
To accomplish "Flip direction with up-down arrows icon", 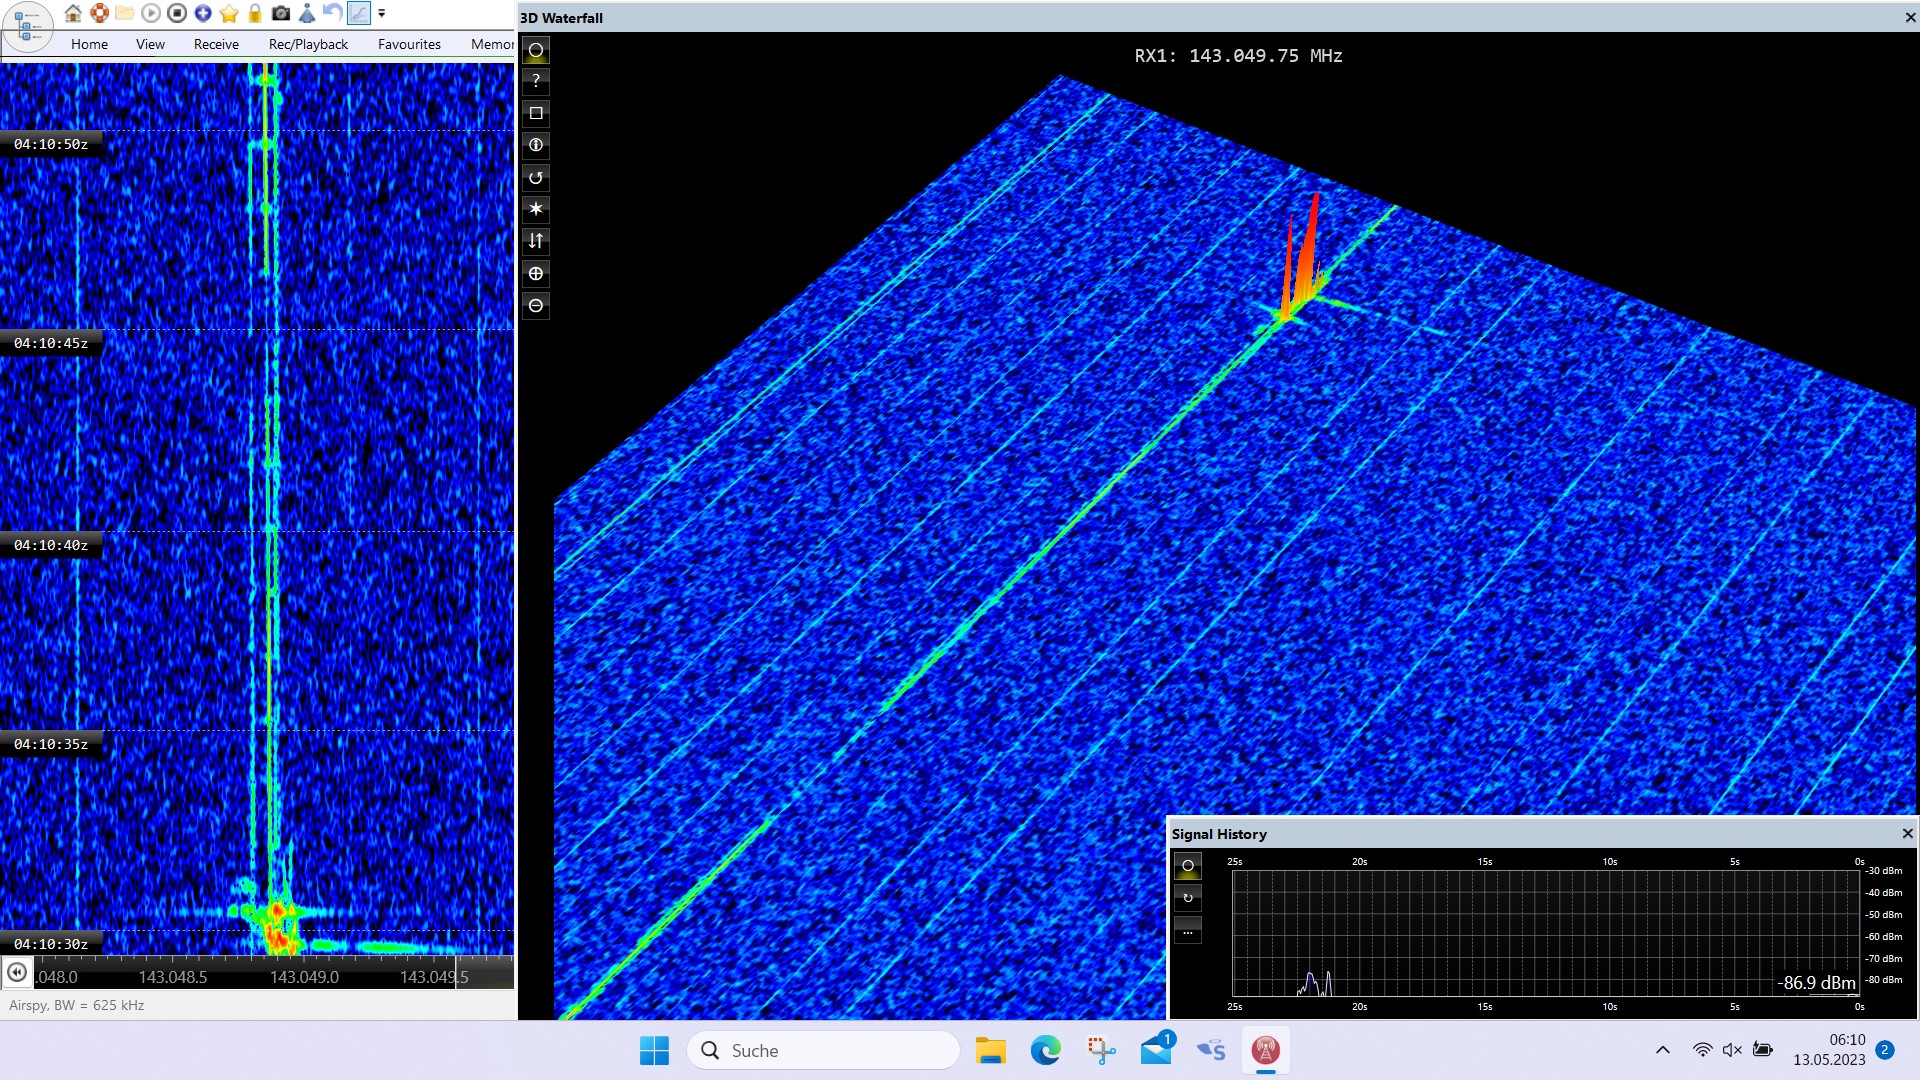I will tap(536, 241).
